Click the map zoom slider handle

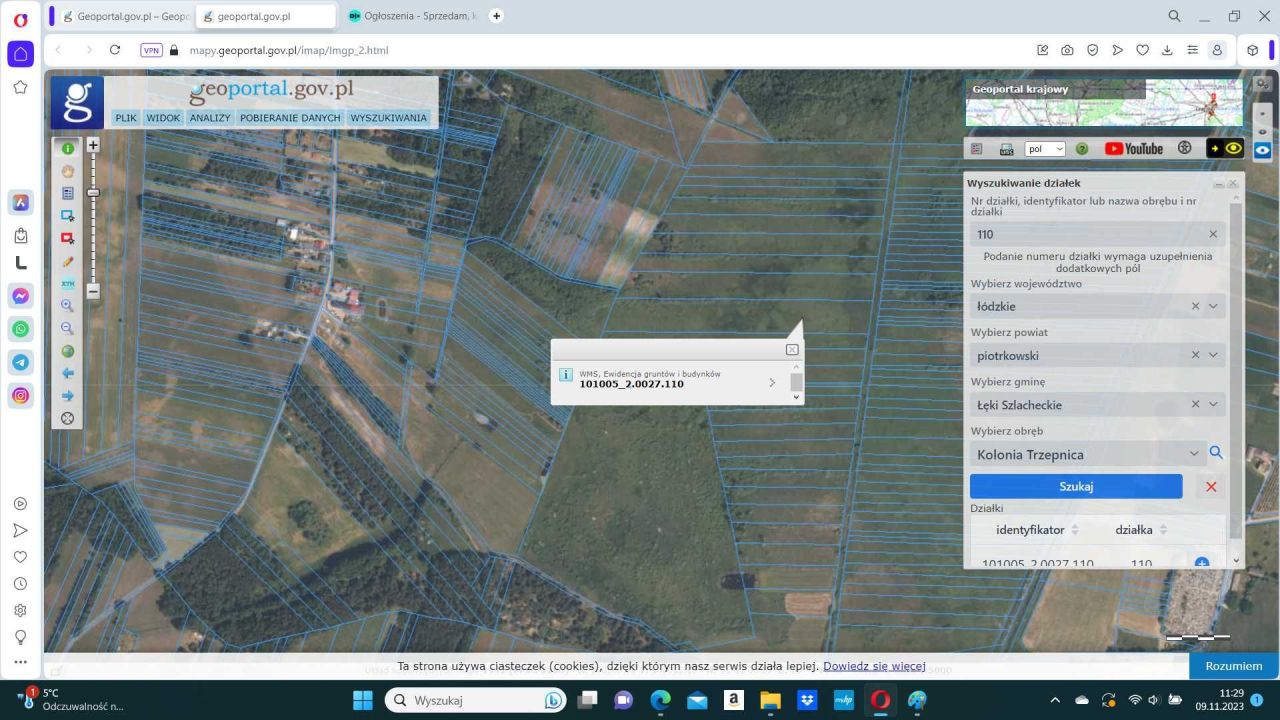pyautogui.click(x=93, y=192)
